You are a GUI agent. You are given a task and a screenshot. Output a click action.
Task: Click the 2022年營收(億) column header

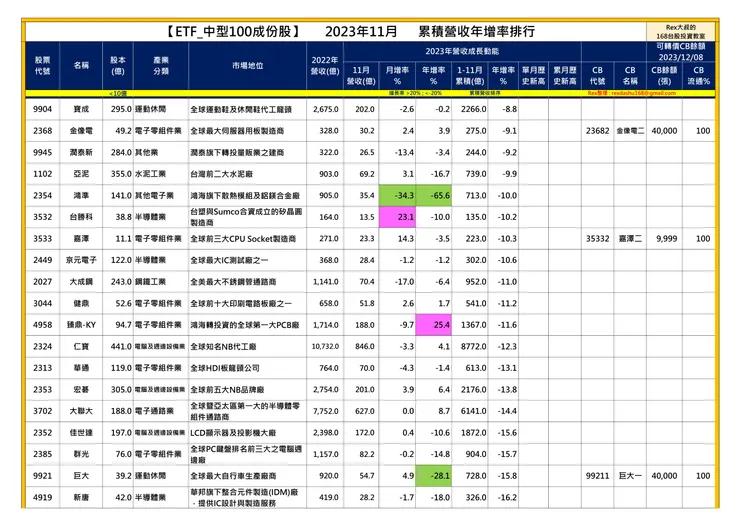coord(325,66)
